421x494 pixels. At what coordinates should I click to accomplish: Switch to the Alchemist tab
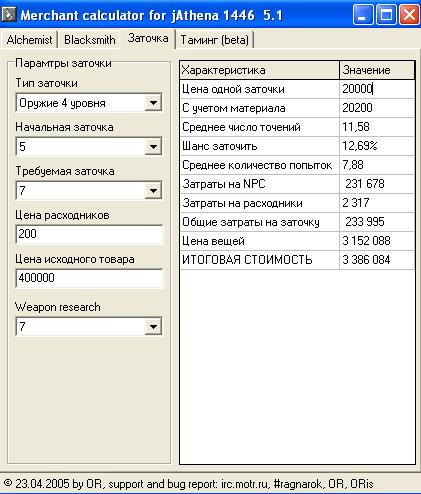point(29,40)
